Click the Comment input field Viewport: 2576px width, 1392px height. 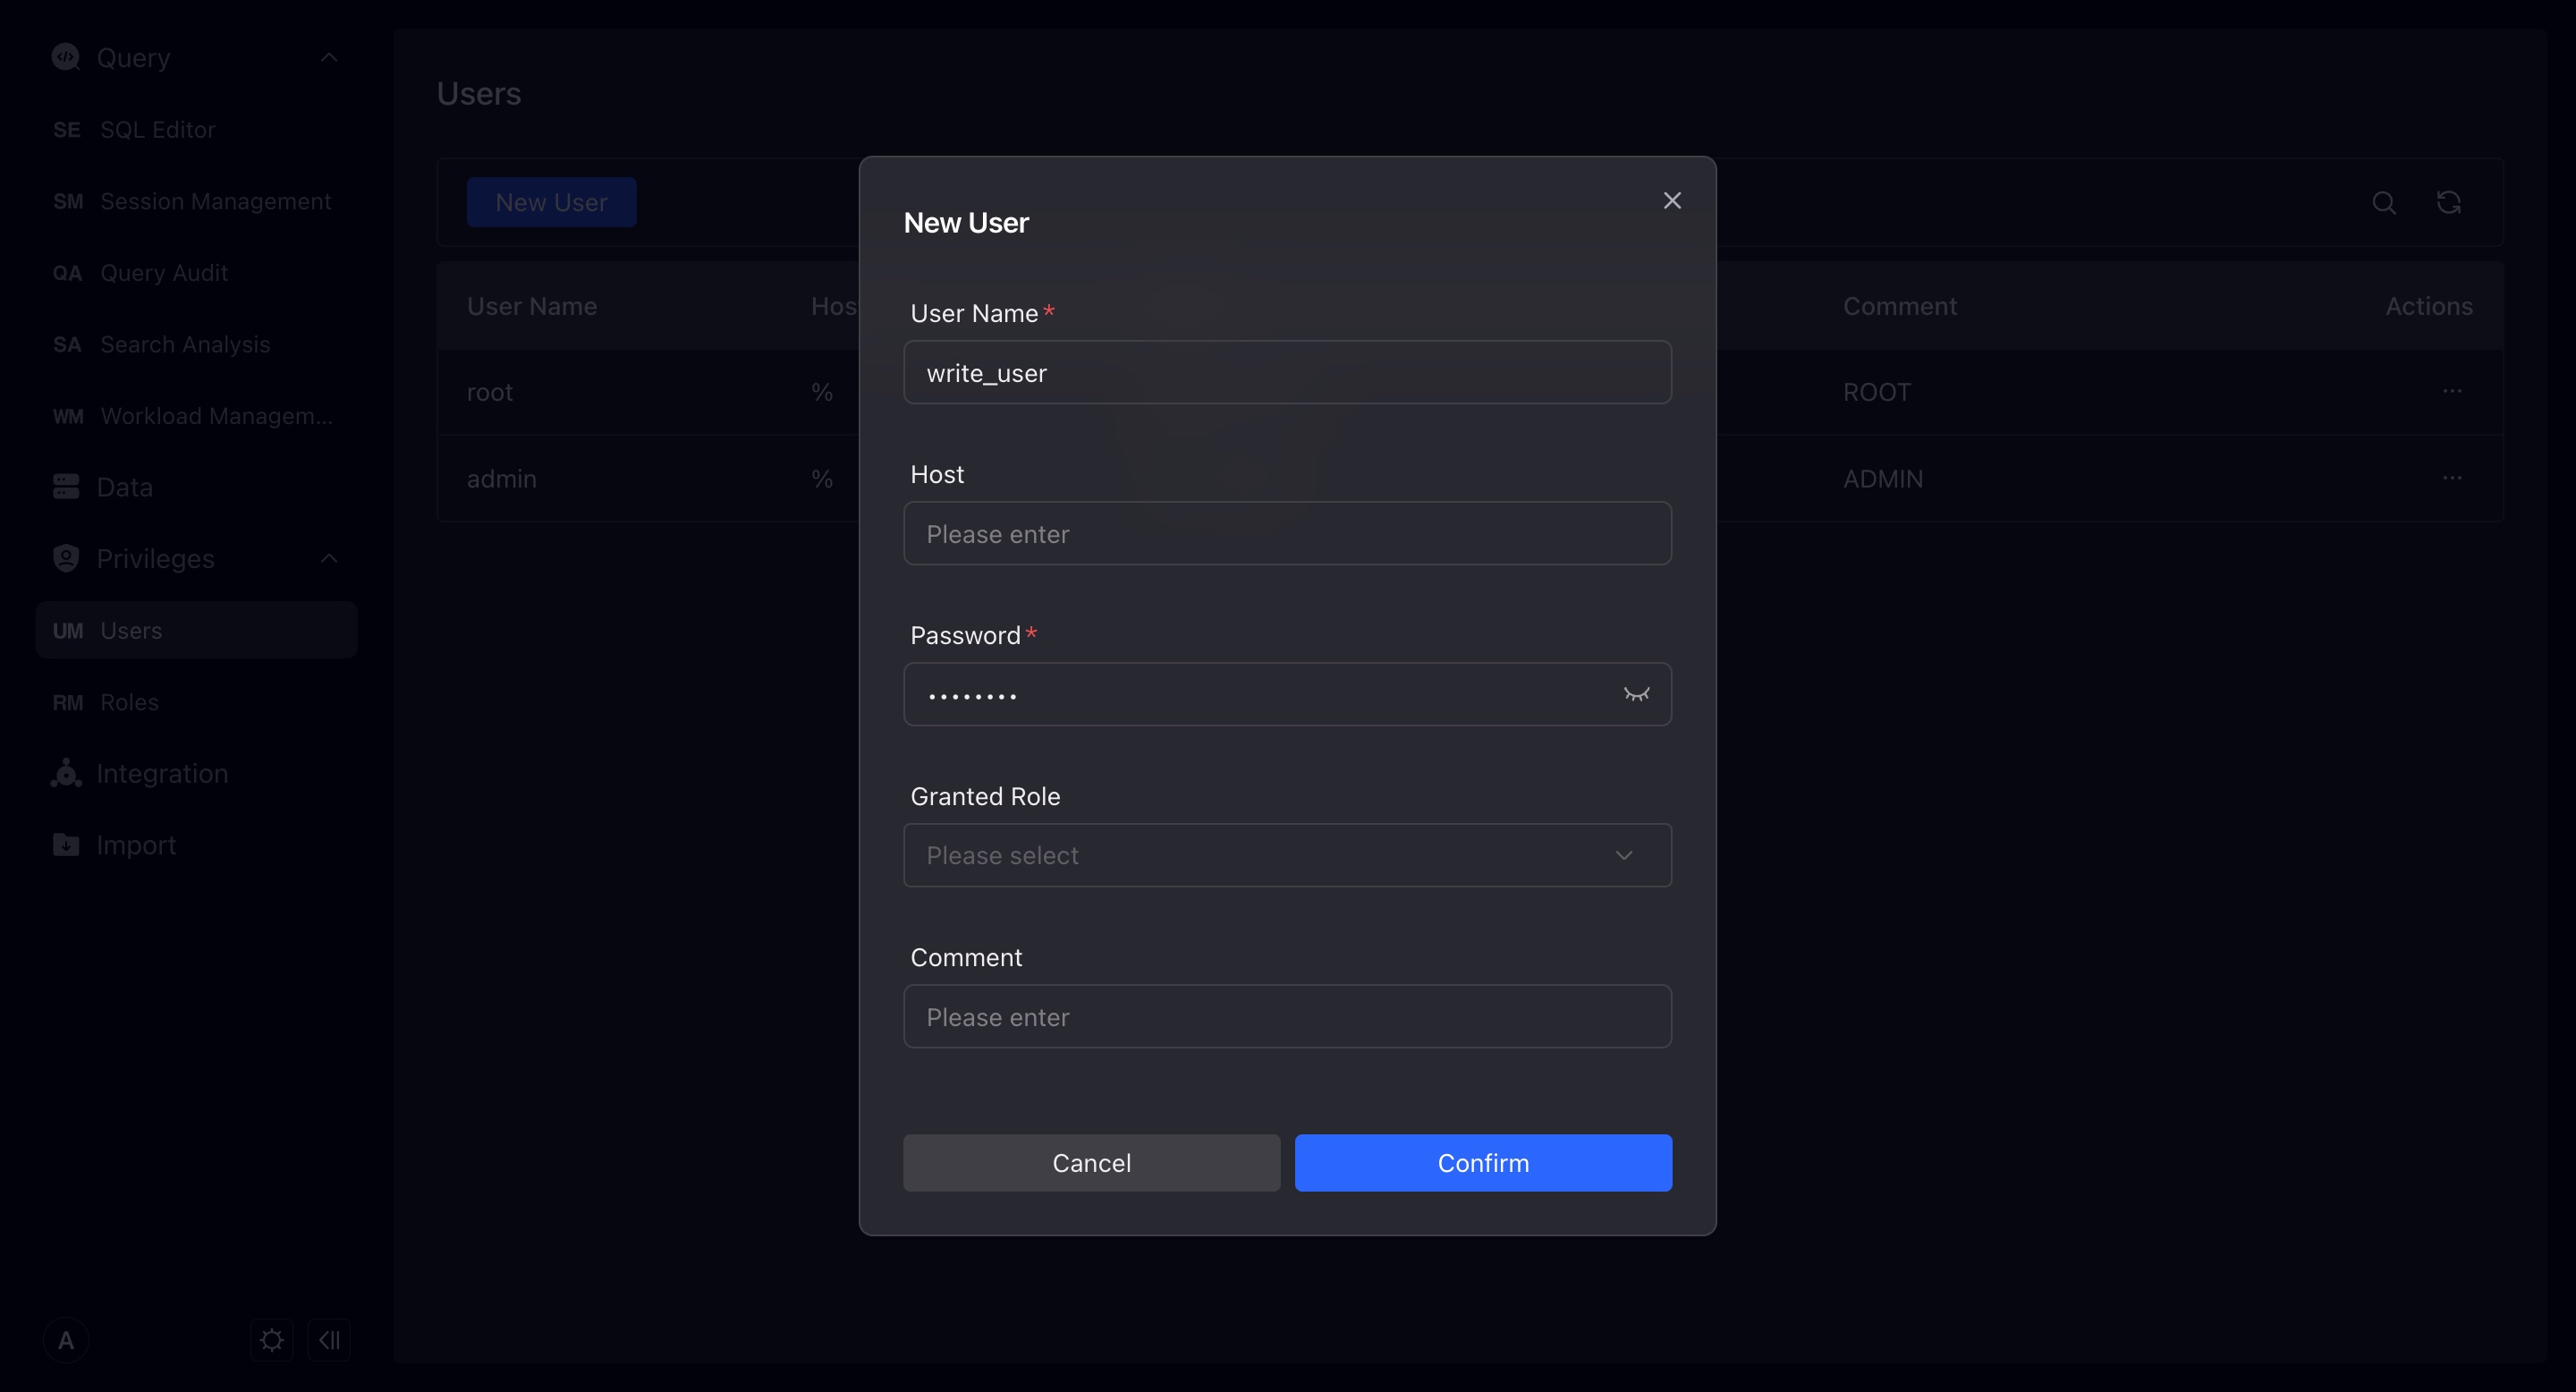(1286, 1017)
